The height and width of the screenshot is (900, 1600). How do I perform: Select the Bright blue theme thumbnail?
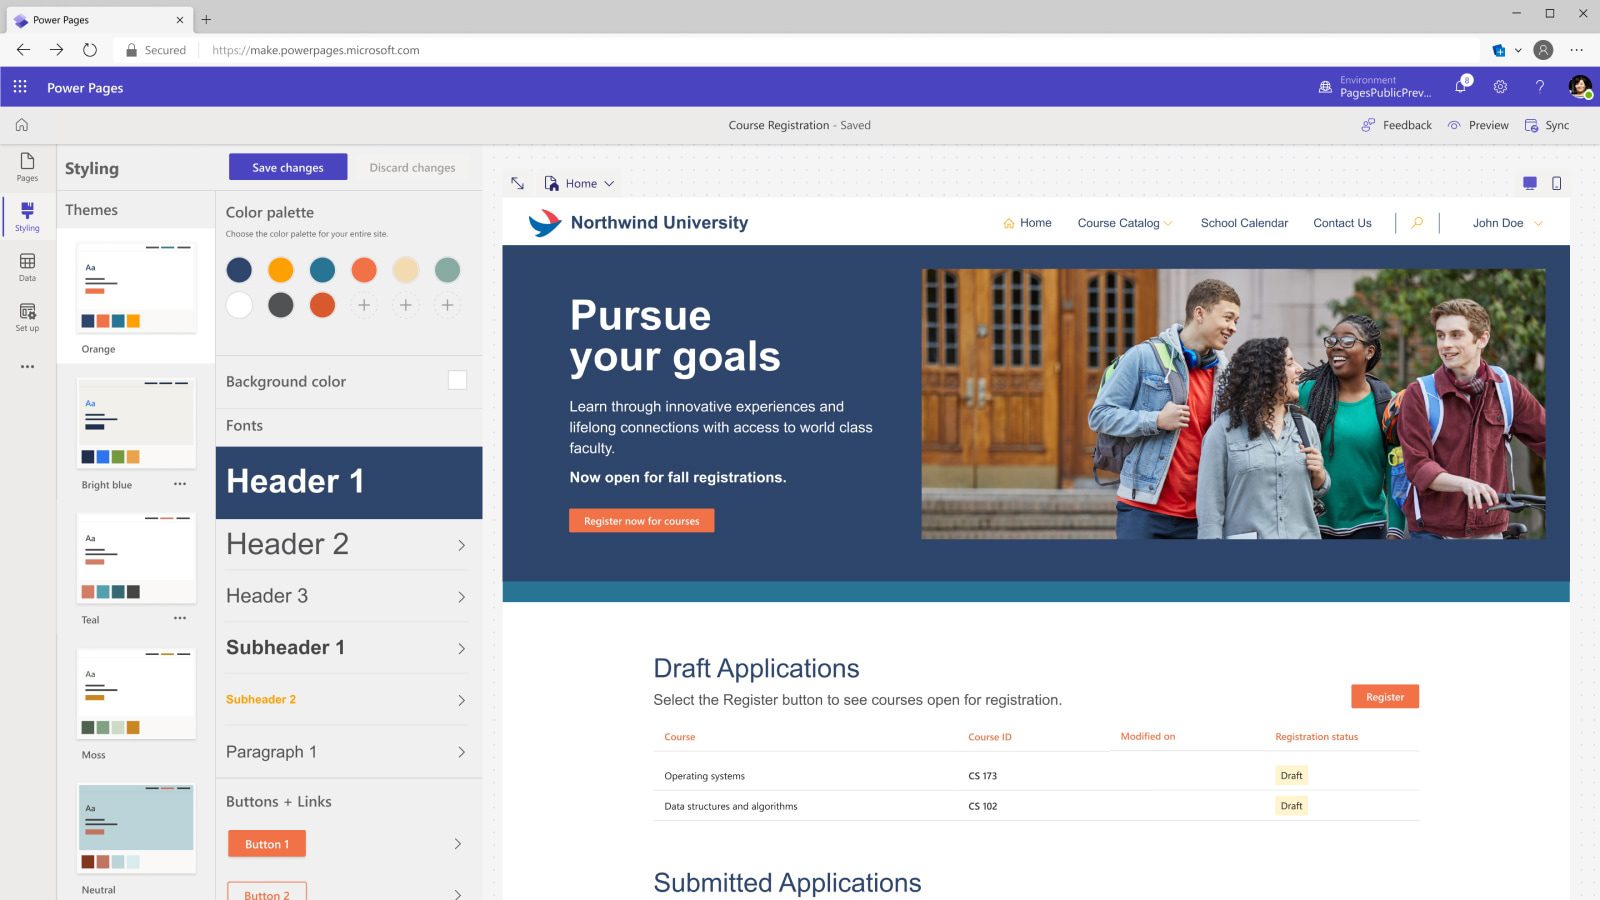tap(136, 420)
